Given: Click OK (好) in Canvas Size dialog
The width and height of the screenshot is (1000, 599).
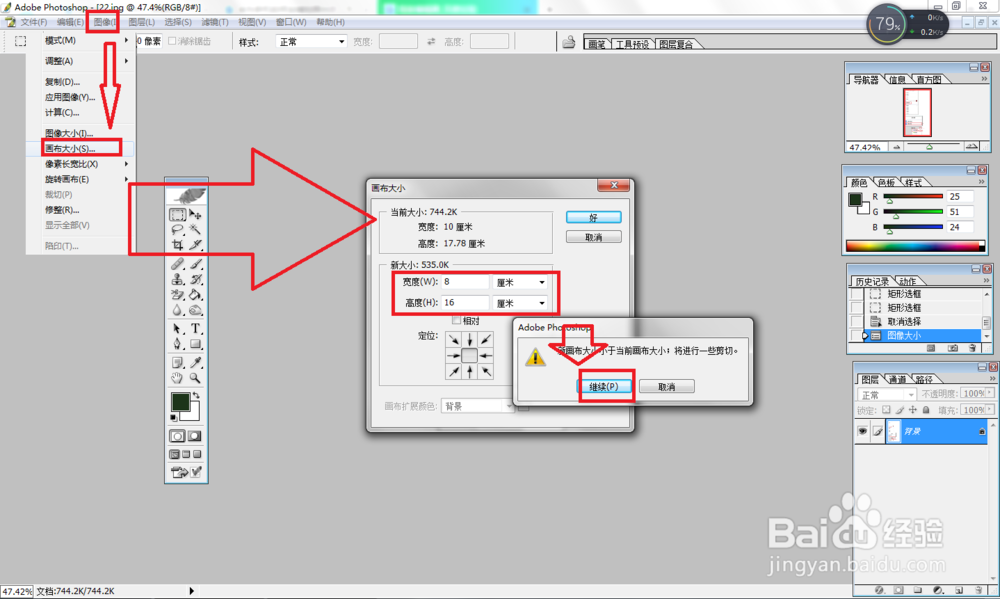Looking at the screenshot, I should click(593, 218).
